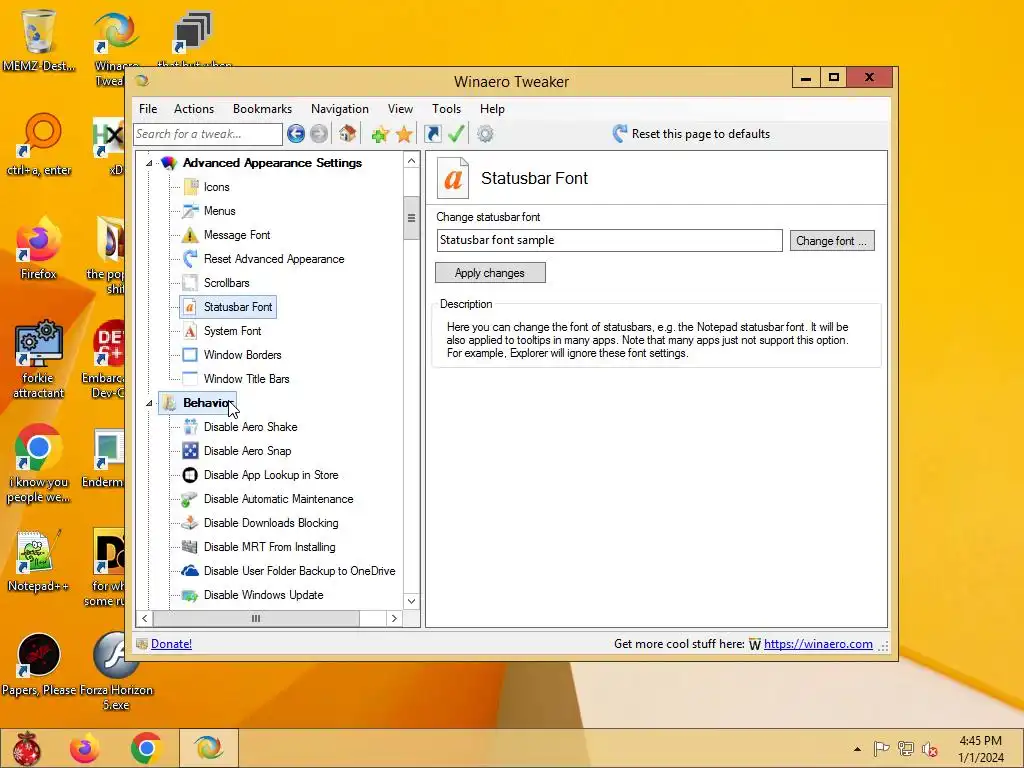Image resolution: width=1024 pixels, height=768 pixels.
Task: Click the Change font button
Action: coord(832,241)
